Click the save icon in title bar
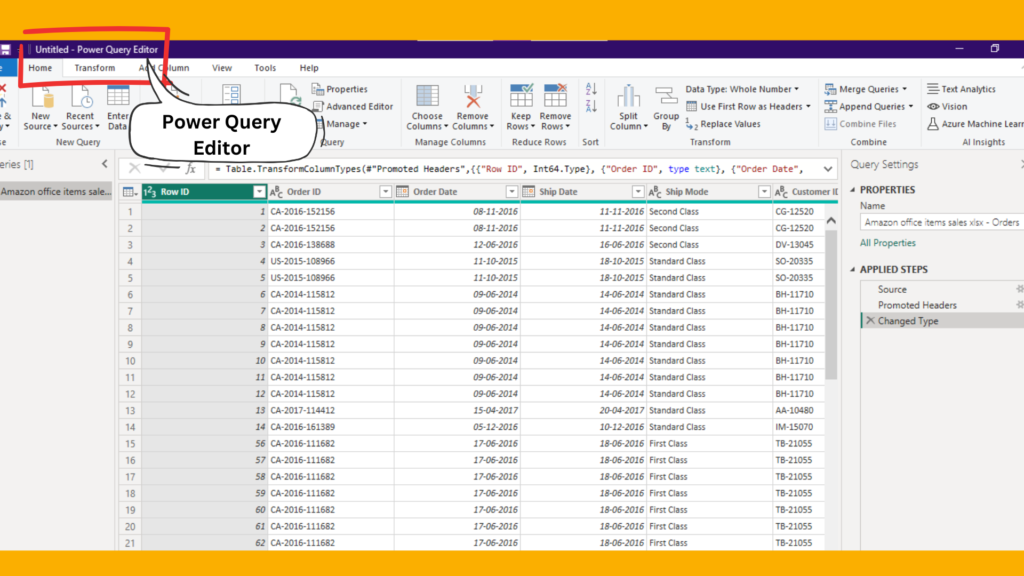Image resolution: width=1024 pixels, height=576 pixels. point(5,50)
